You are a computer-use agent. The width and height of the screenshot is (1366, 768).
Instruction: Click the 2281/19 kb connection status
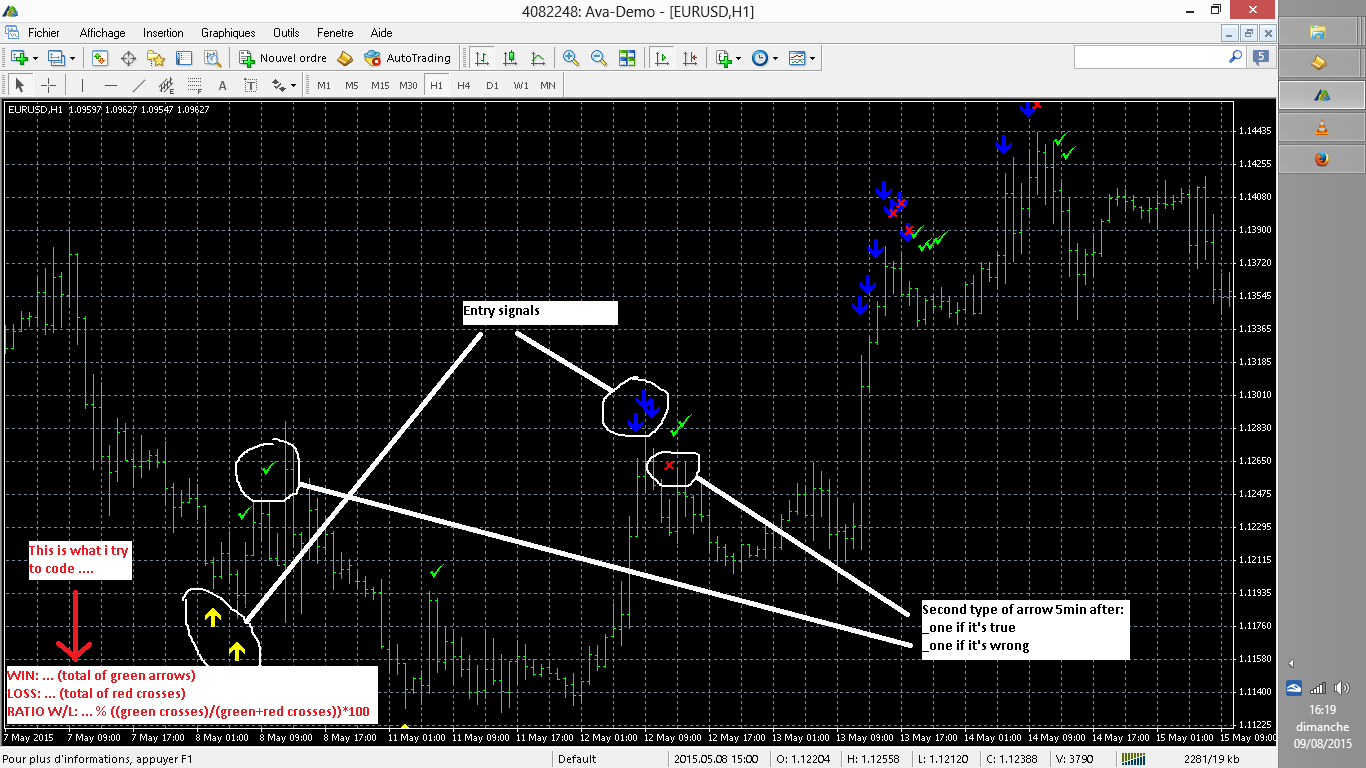click(1210, 759)
